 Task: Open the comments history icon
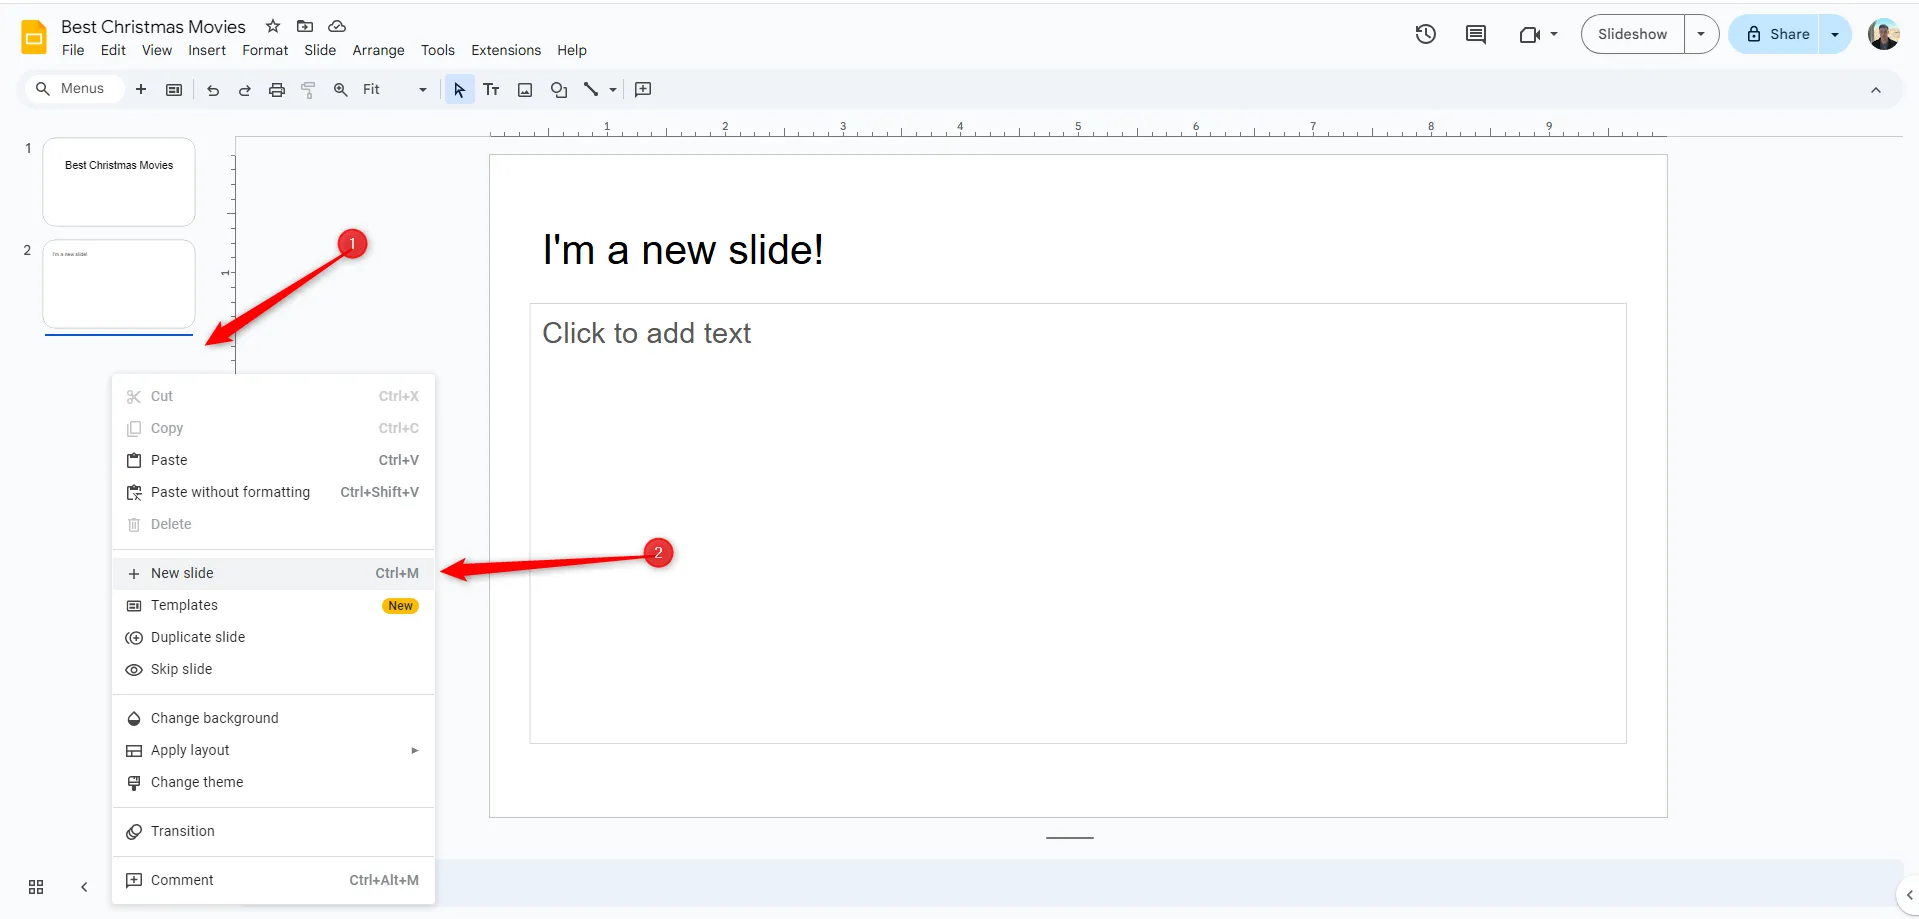1476,34
